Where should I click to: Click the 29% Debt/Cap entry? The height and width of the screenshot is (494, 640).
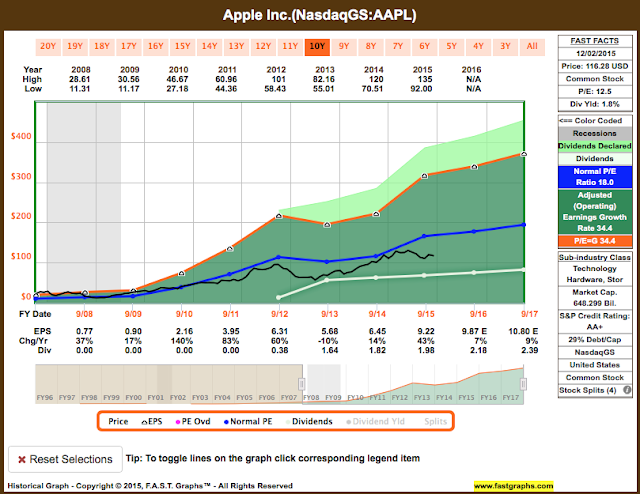tap(595, 340)
